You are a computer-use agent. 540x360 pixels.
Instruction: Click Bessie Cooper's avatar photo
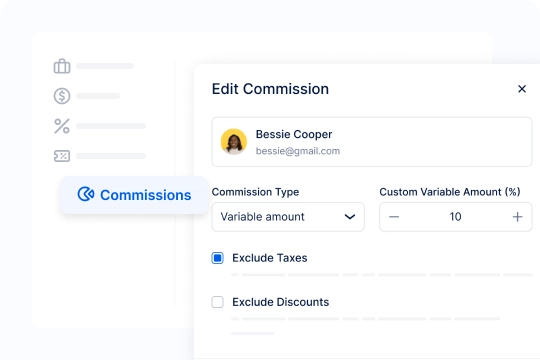pyautogui.click(x=234, y=142)
